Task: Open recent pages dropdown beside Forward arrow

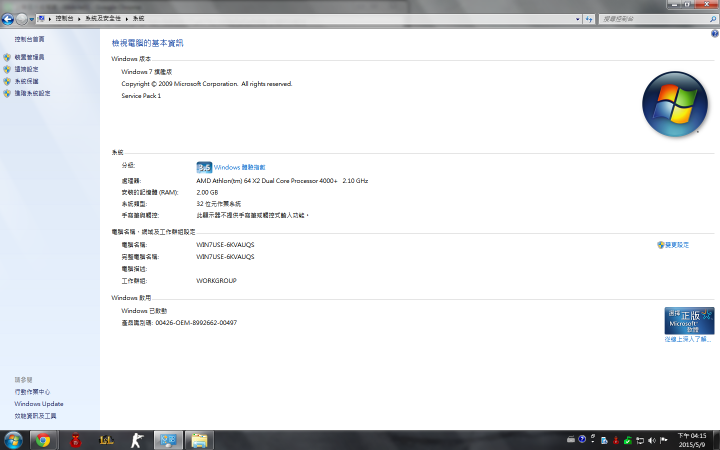Action: pos(31,19)
